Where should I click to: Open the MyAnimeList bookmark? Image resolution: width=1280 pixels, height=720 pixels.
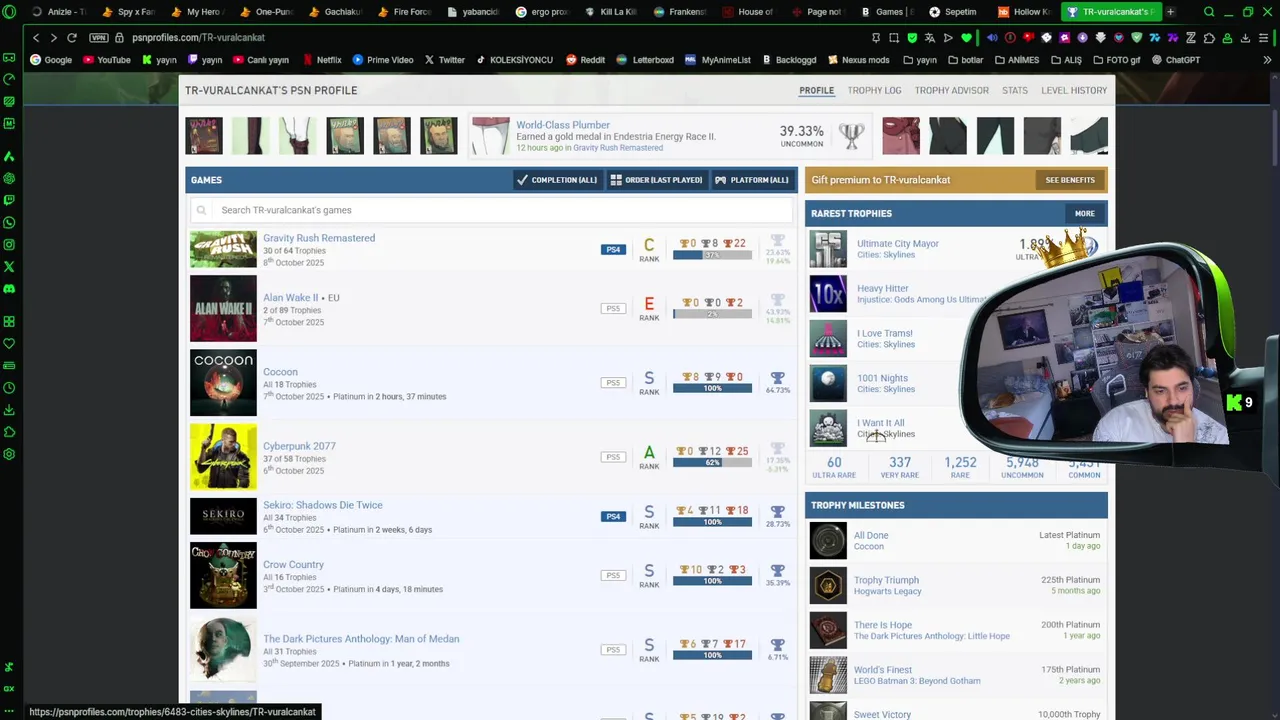(x=718, y=60)
